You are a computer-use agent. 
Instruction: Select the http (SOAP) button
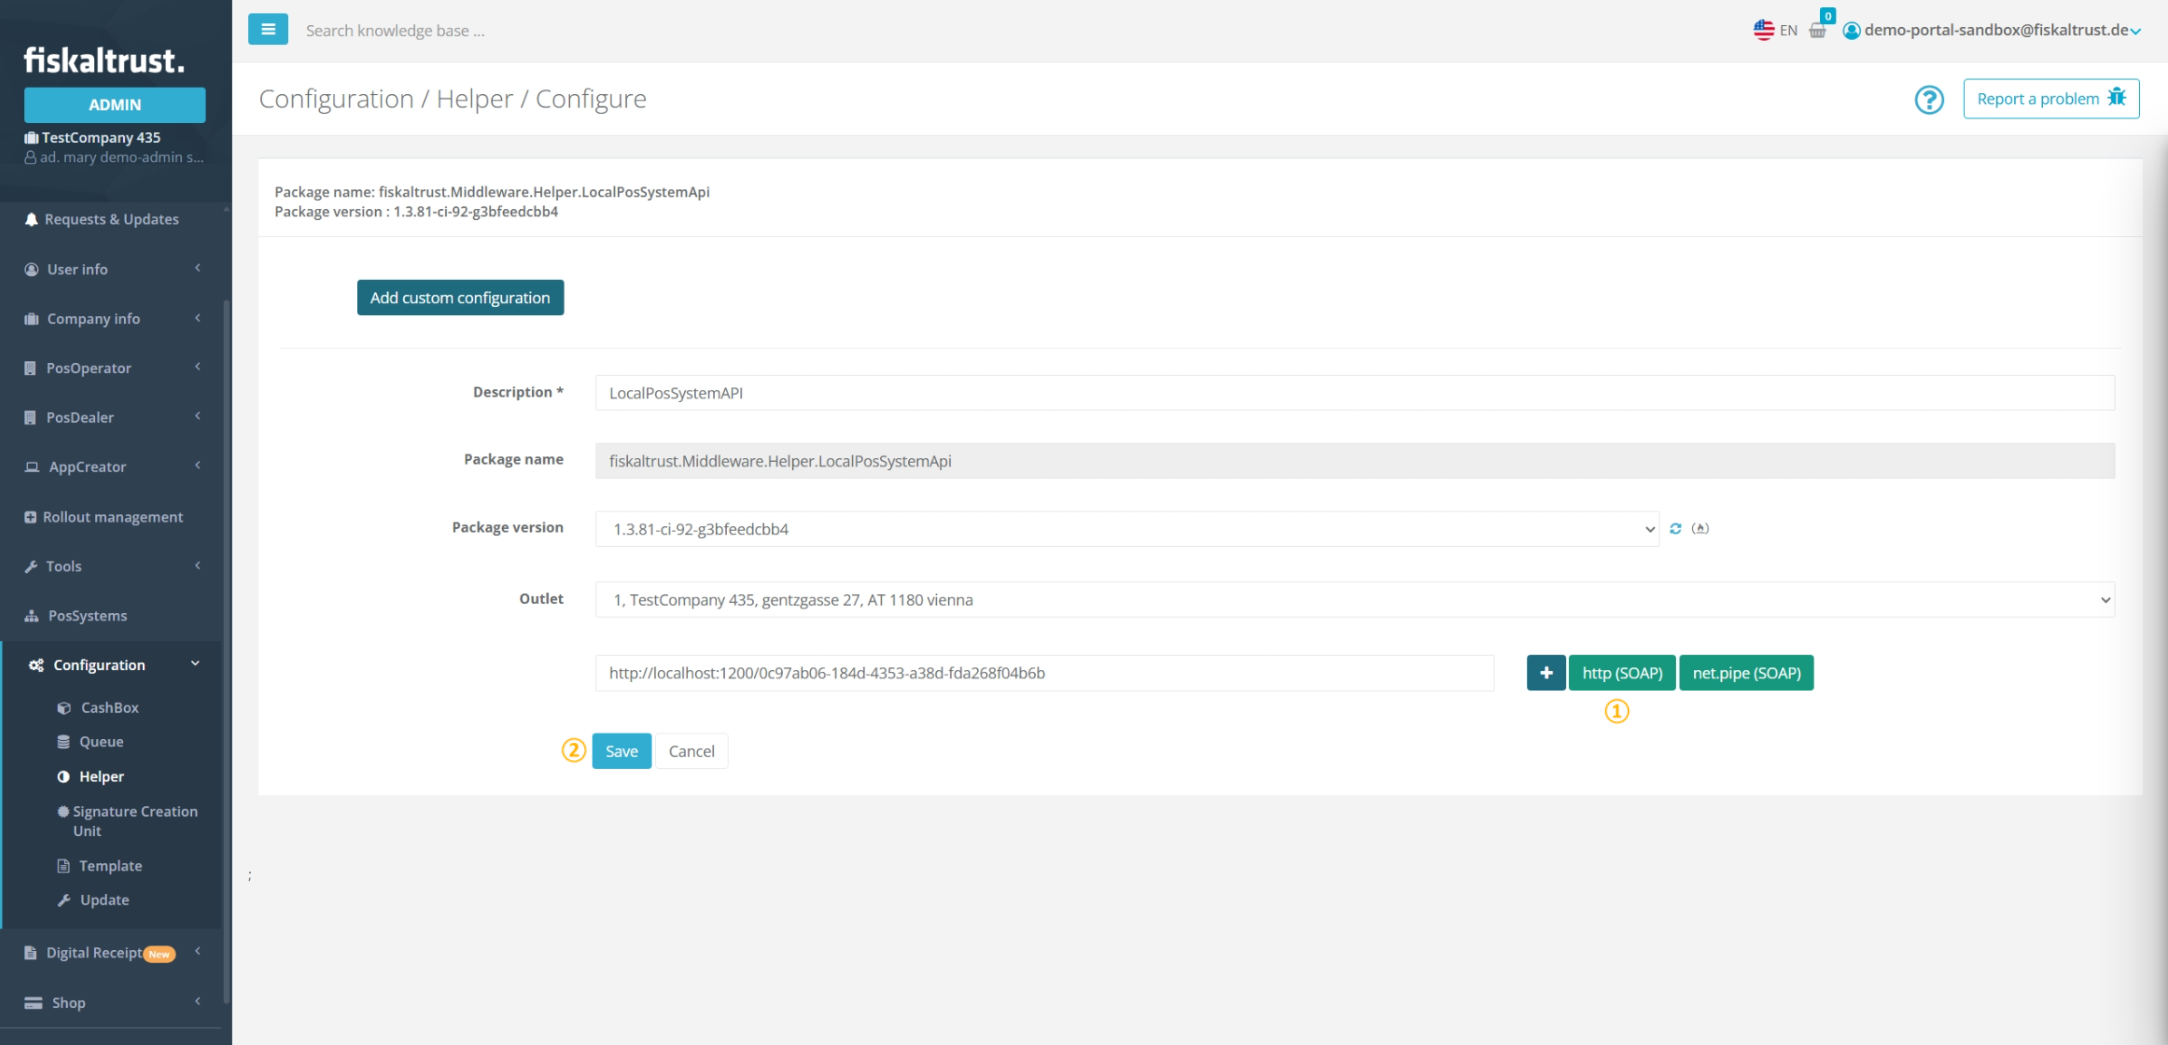pos(1621,673)
